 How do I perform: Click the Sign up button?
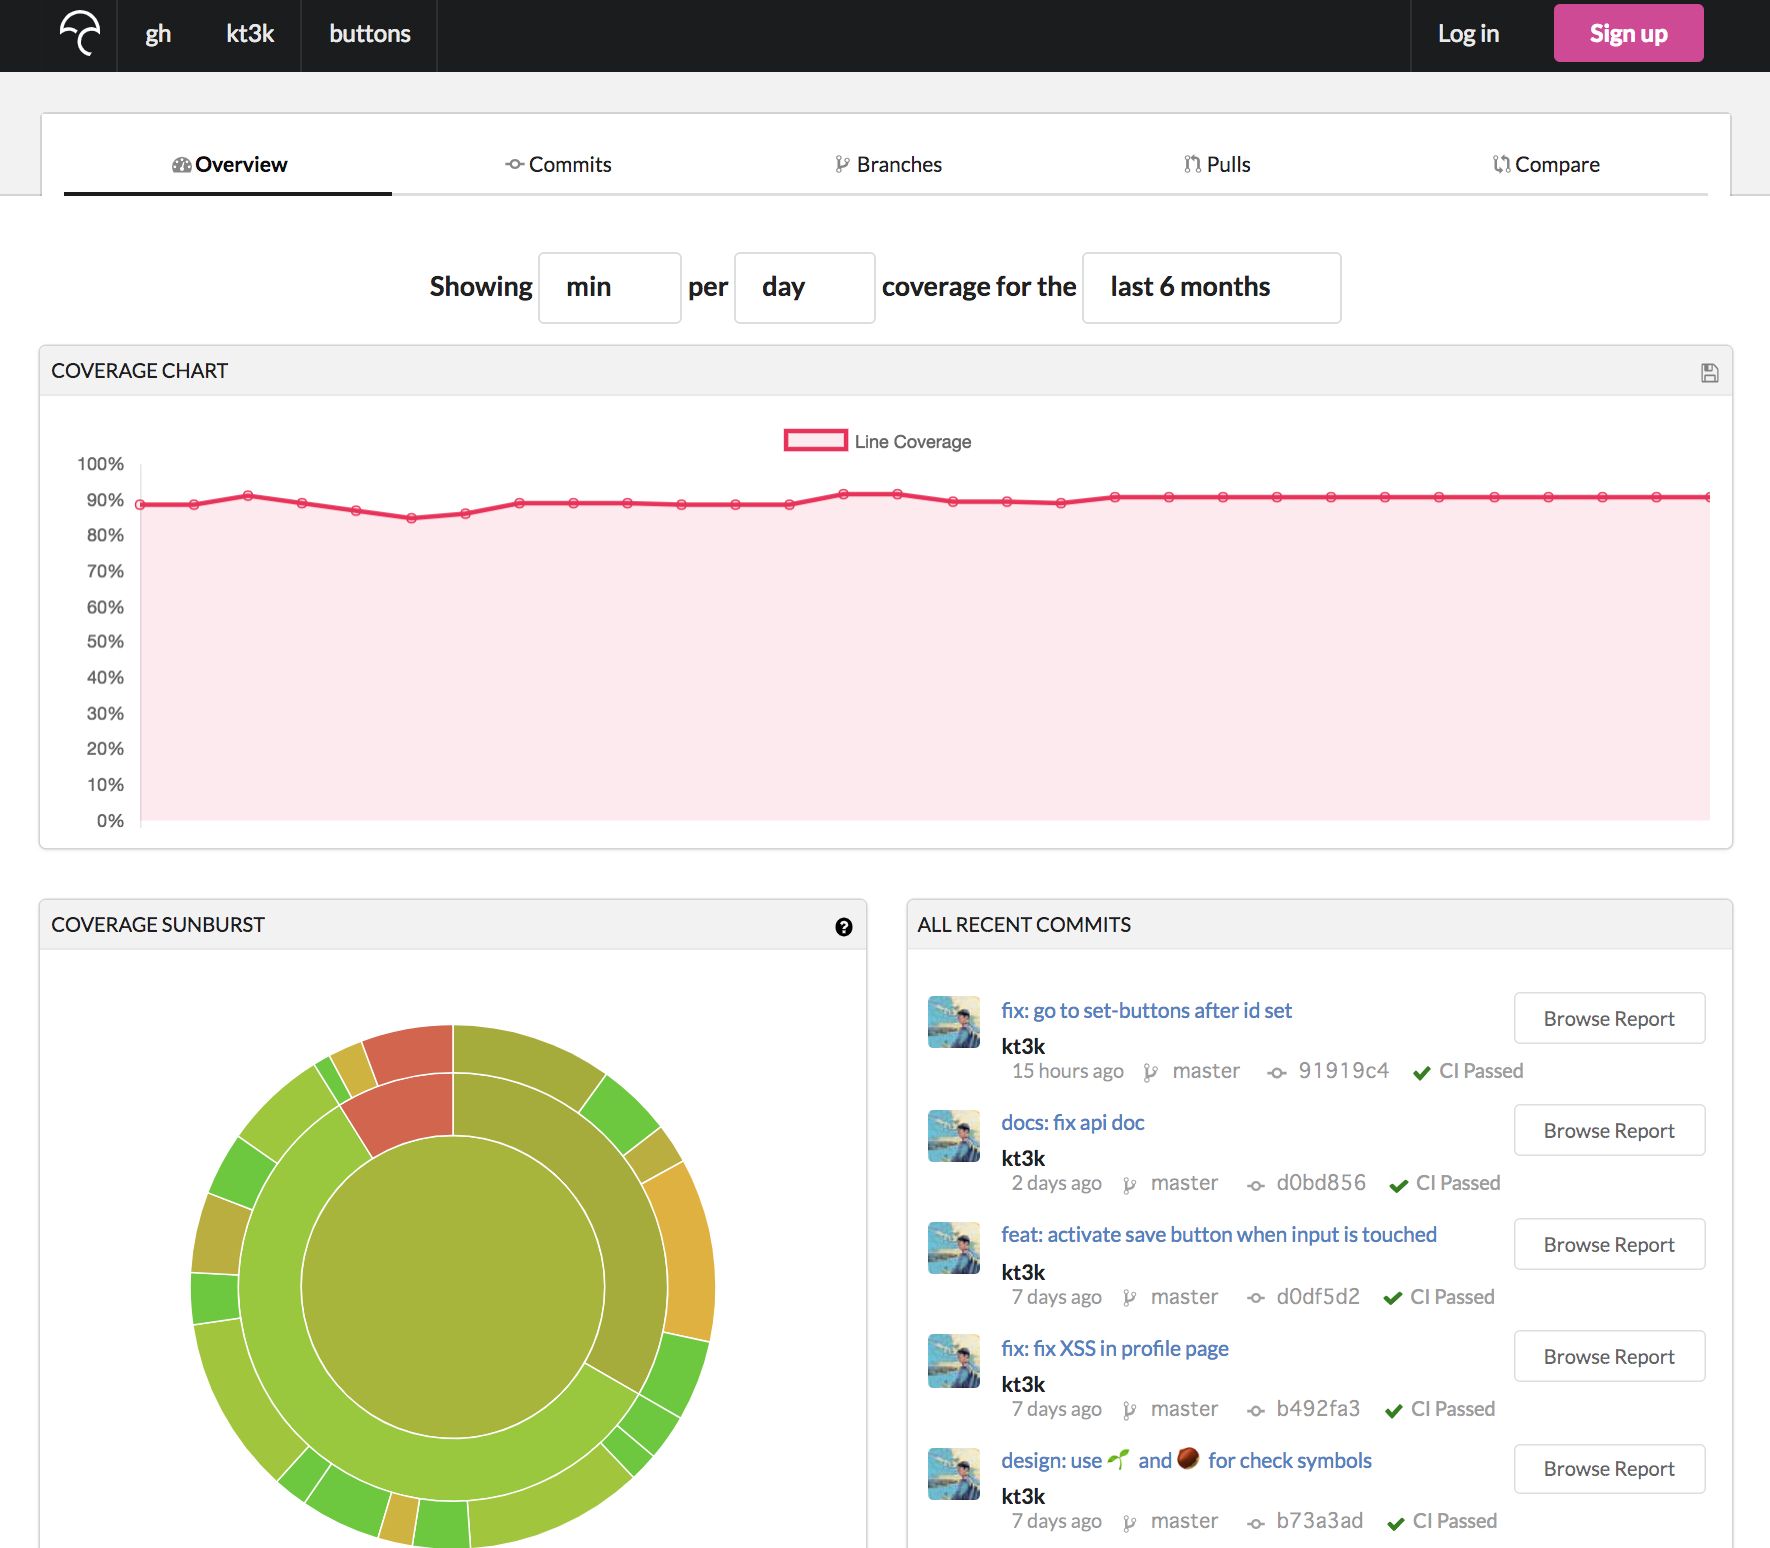tap(1628, 33)
